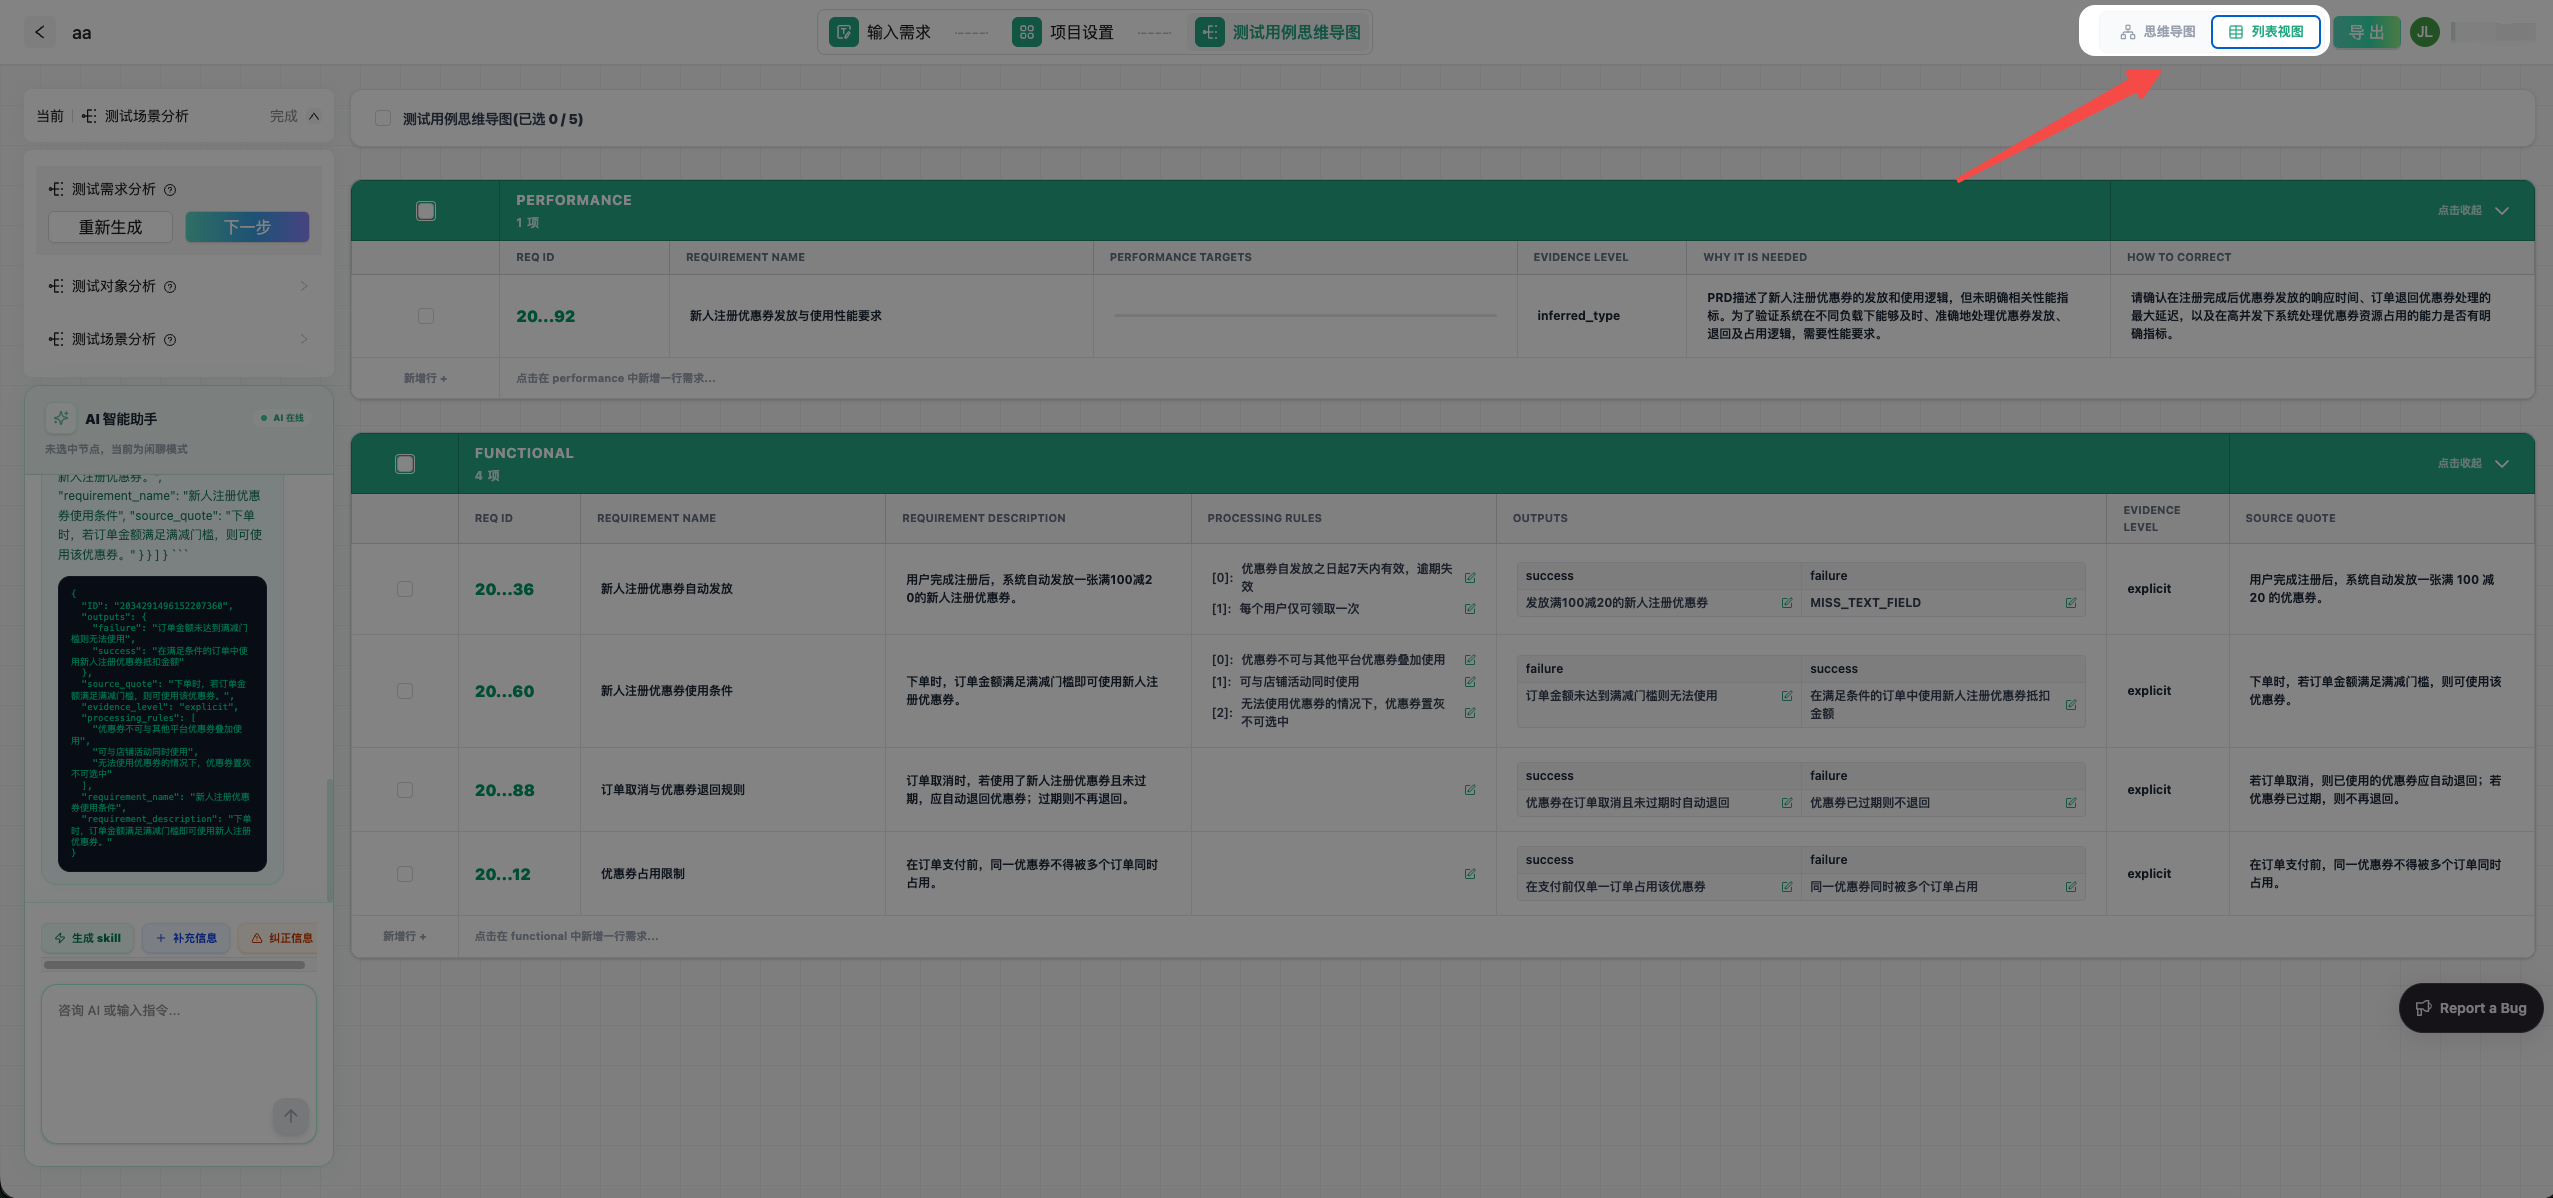Switch to 思维导图 view tab

2157,32
